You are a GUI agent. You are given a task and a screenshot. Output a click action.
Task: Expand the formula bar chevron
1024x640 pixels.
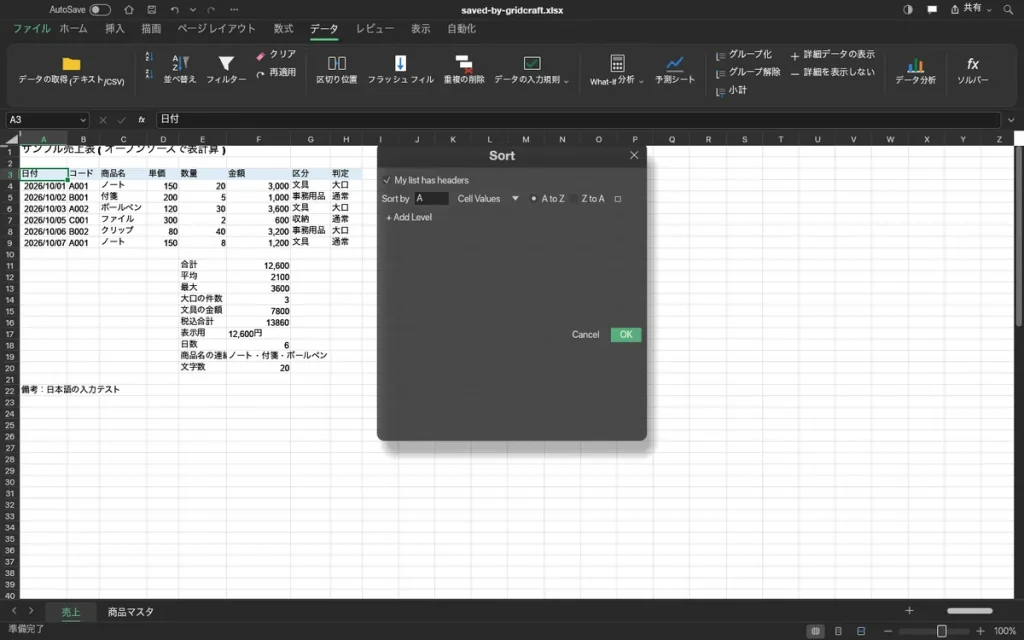1011,120
